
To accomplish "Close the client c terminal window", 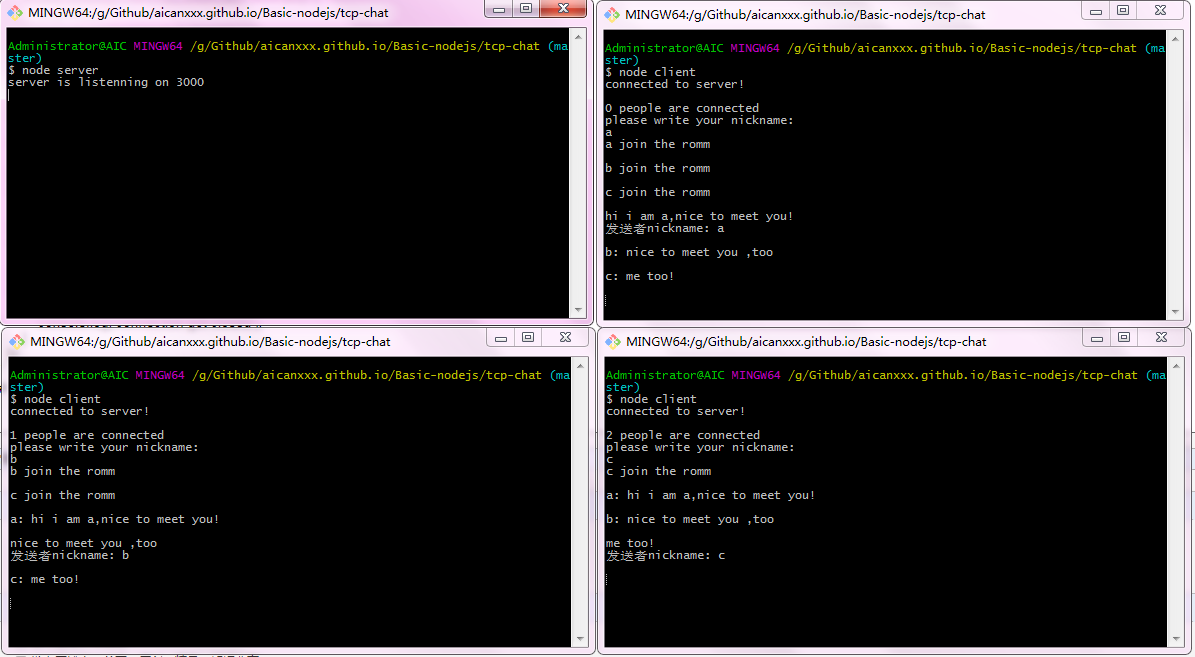I will 1161,338.
